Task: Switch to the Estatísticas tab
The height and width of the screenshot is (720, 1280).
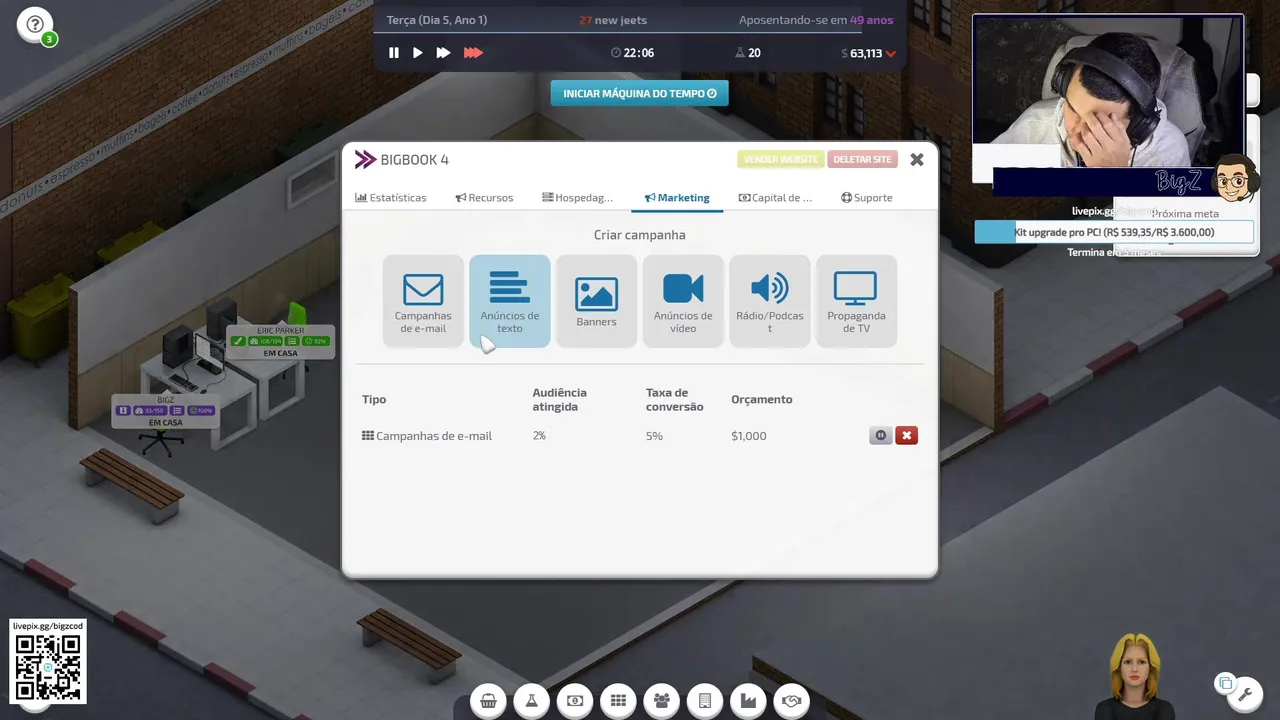Action: (391, 198)
